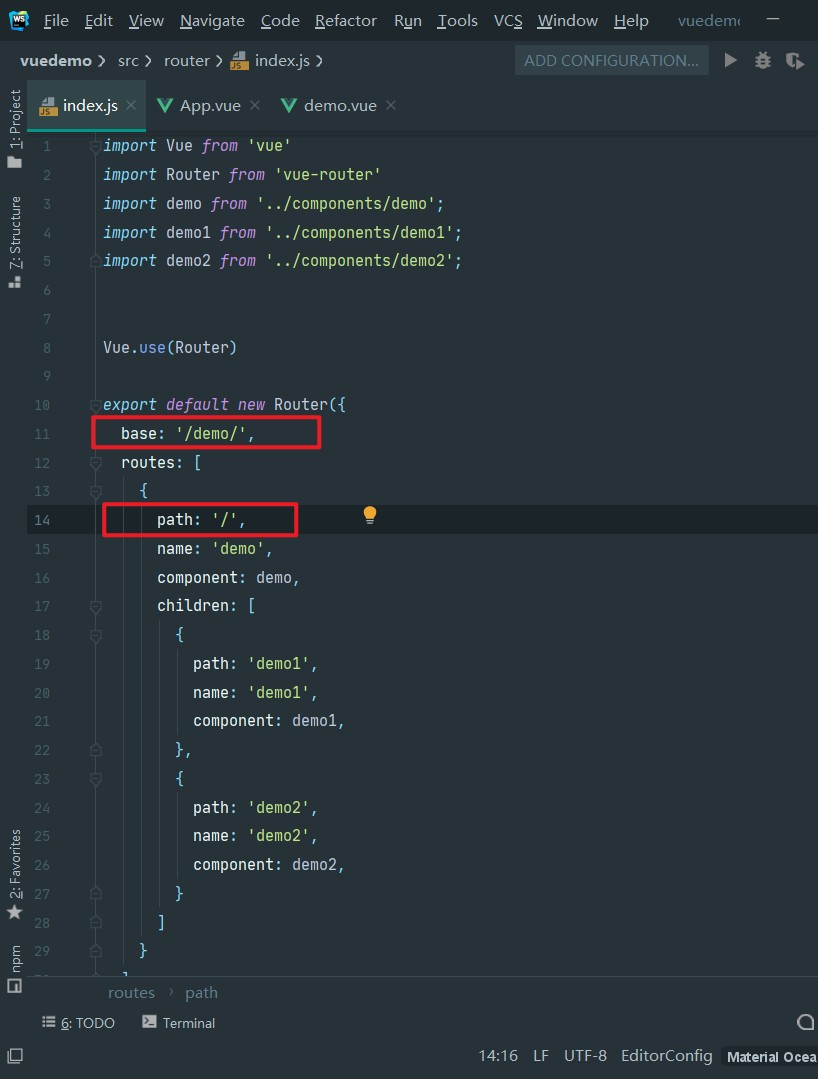Viewport: 818px width, 1079px height.
Task: Click router in the navigation breadcrumb
Action: (x=186, y=61)
